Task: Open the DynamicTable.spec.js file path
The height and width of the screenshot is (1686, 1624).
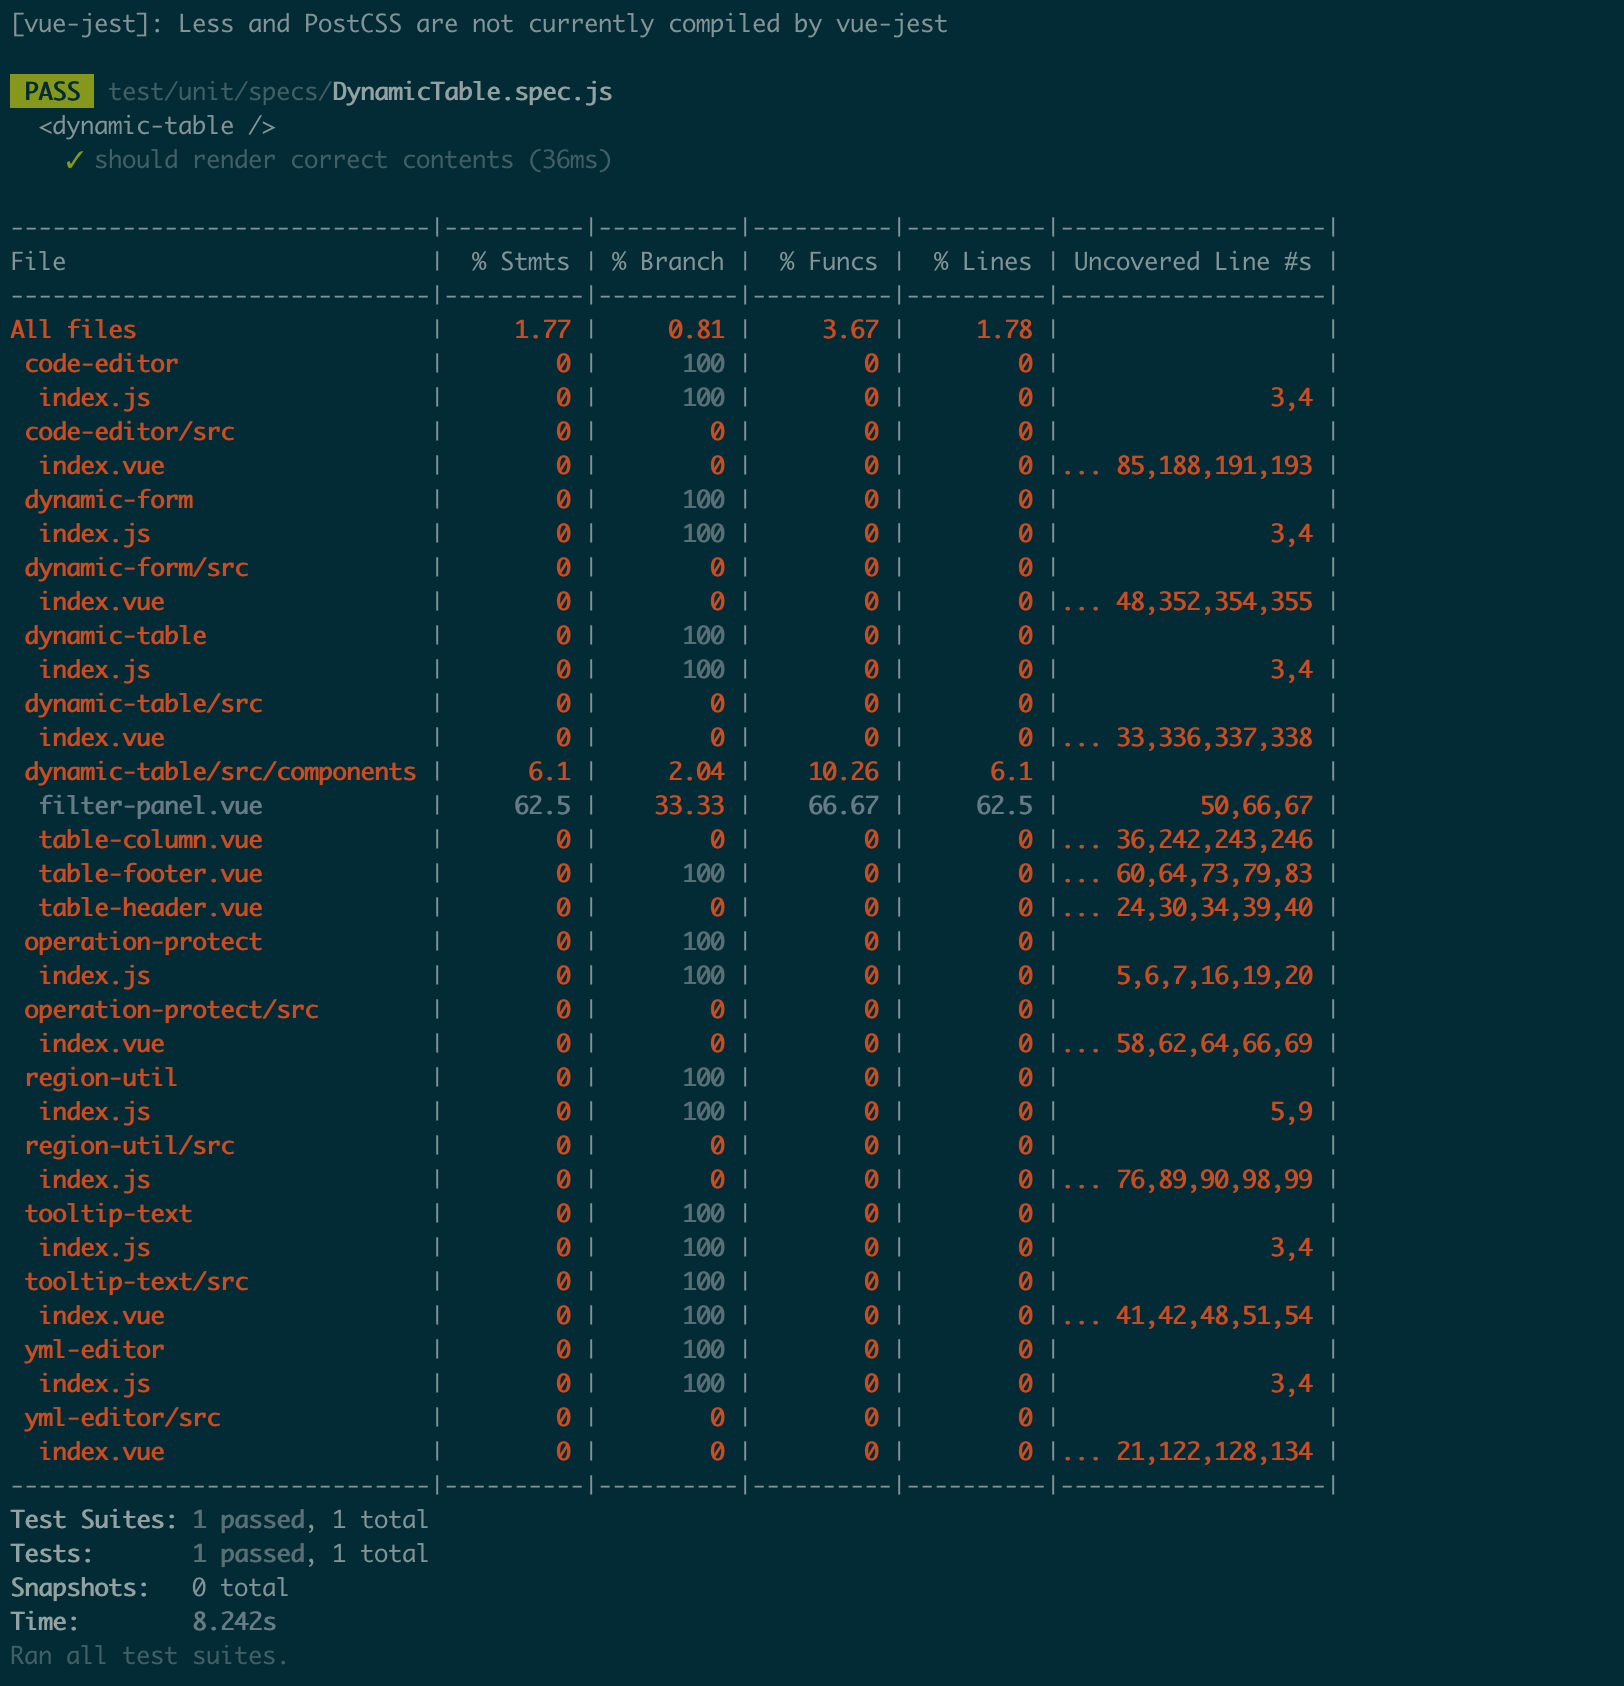Action: coord(360,92)
